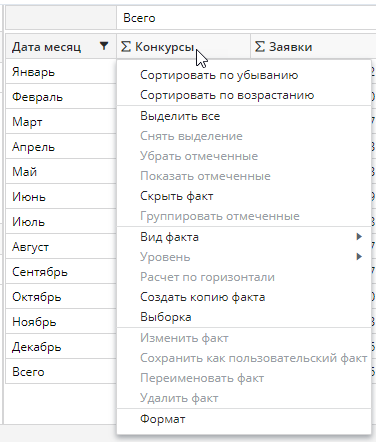Select the Январь row

[61, 72]
